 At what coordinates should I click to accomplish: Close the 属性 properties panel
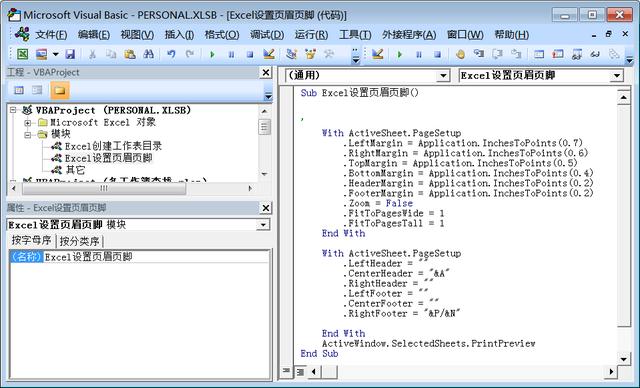point(266,208)
